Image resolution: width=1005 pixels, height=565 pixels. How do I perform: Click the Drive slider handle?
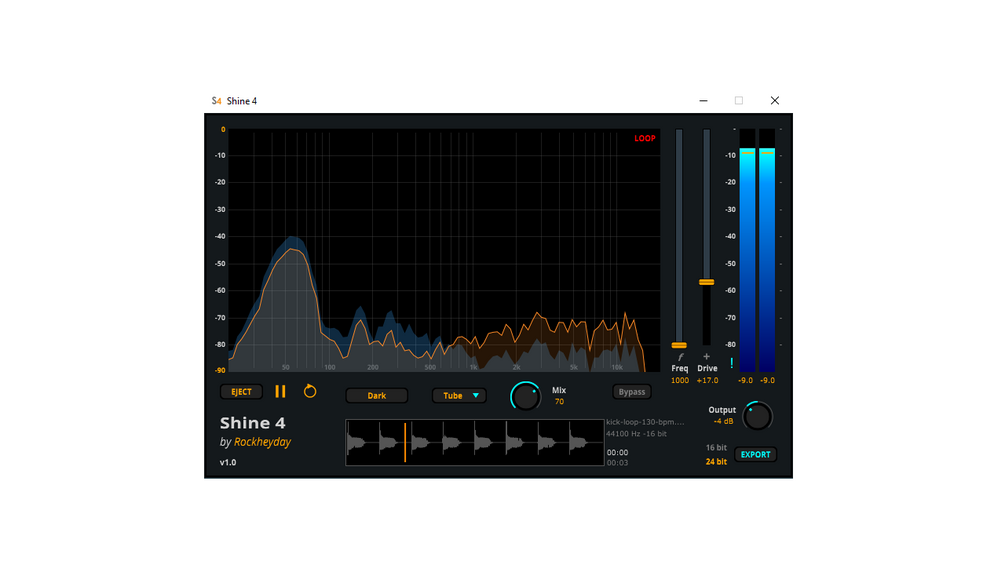click(x=706, y=282)
